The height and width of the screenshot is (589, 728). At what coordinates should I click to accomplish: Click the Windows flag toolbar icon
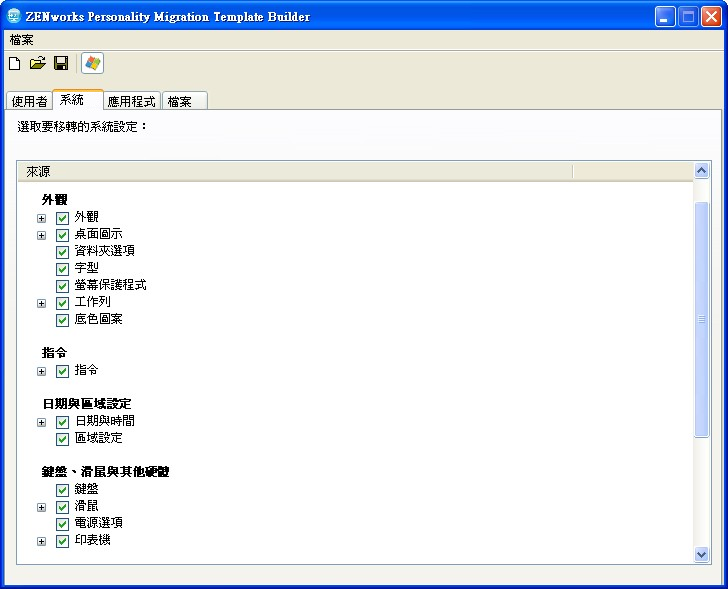point(92,63)
